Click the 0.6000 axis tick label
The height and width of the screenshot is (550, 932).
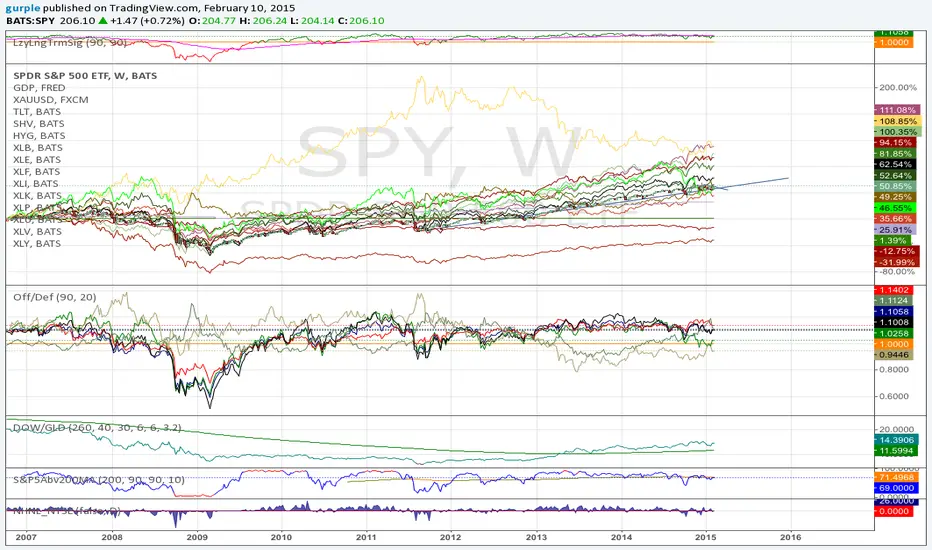895,397
